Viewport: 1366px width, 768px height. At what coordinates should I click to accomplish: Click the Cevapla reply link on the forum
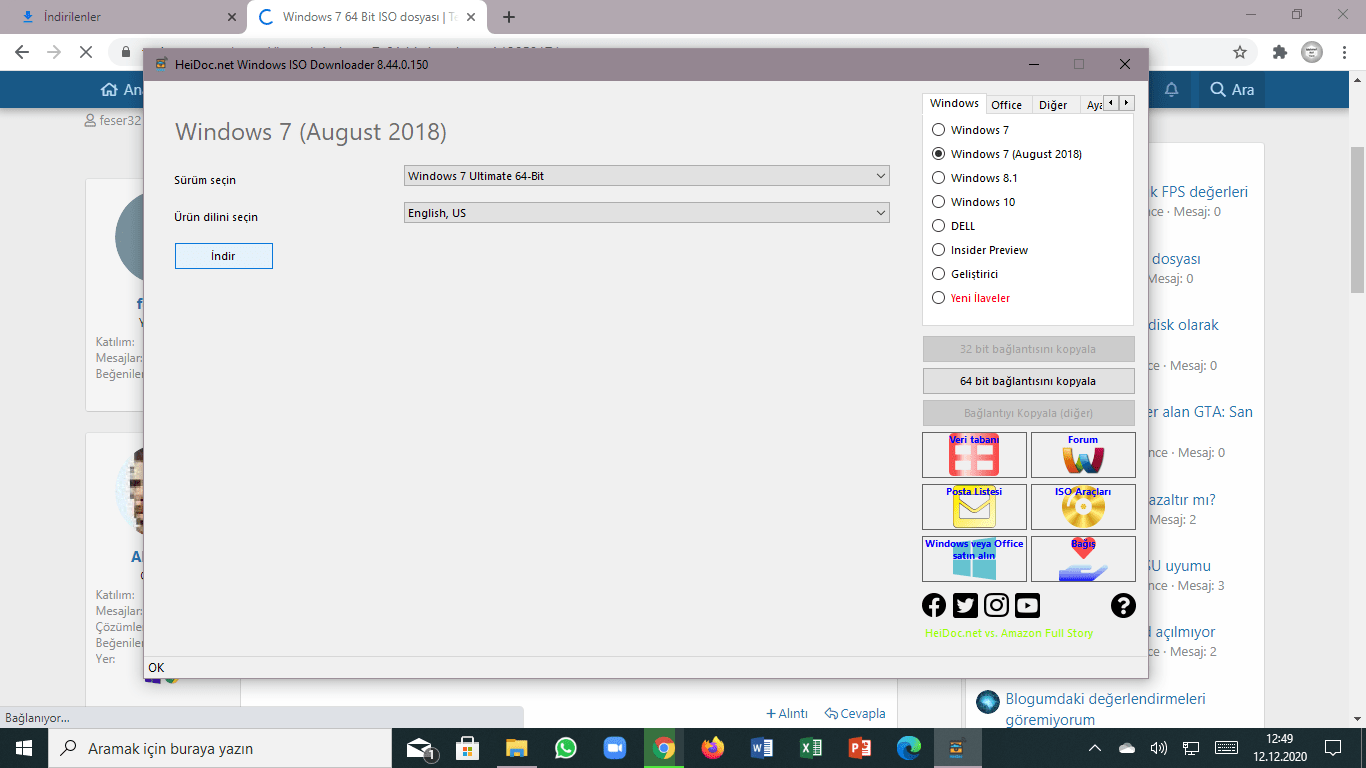coord(855,713)
